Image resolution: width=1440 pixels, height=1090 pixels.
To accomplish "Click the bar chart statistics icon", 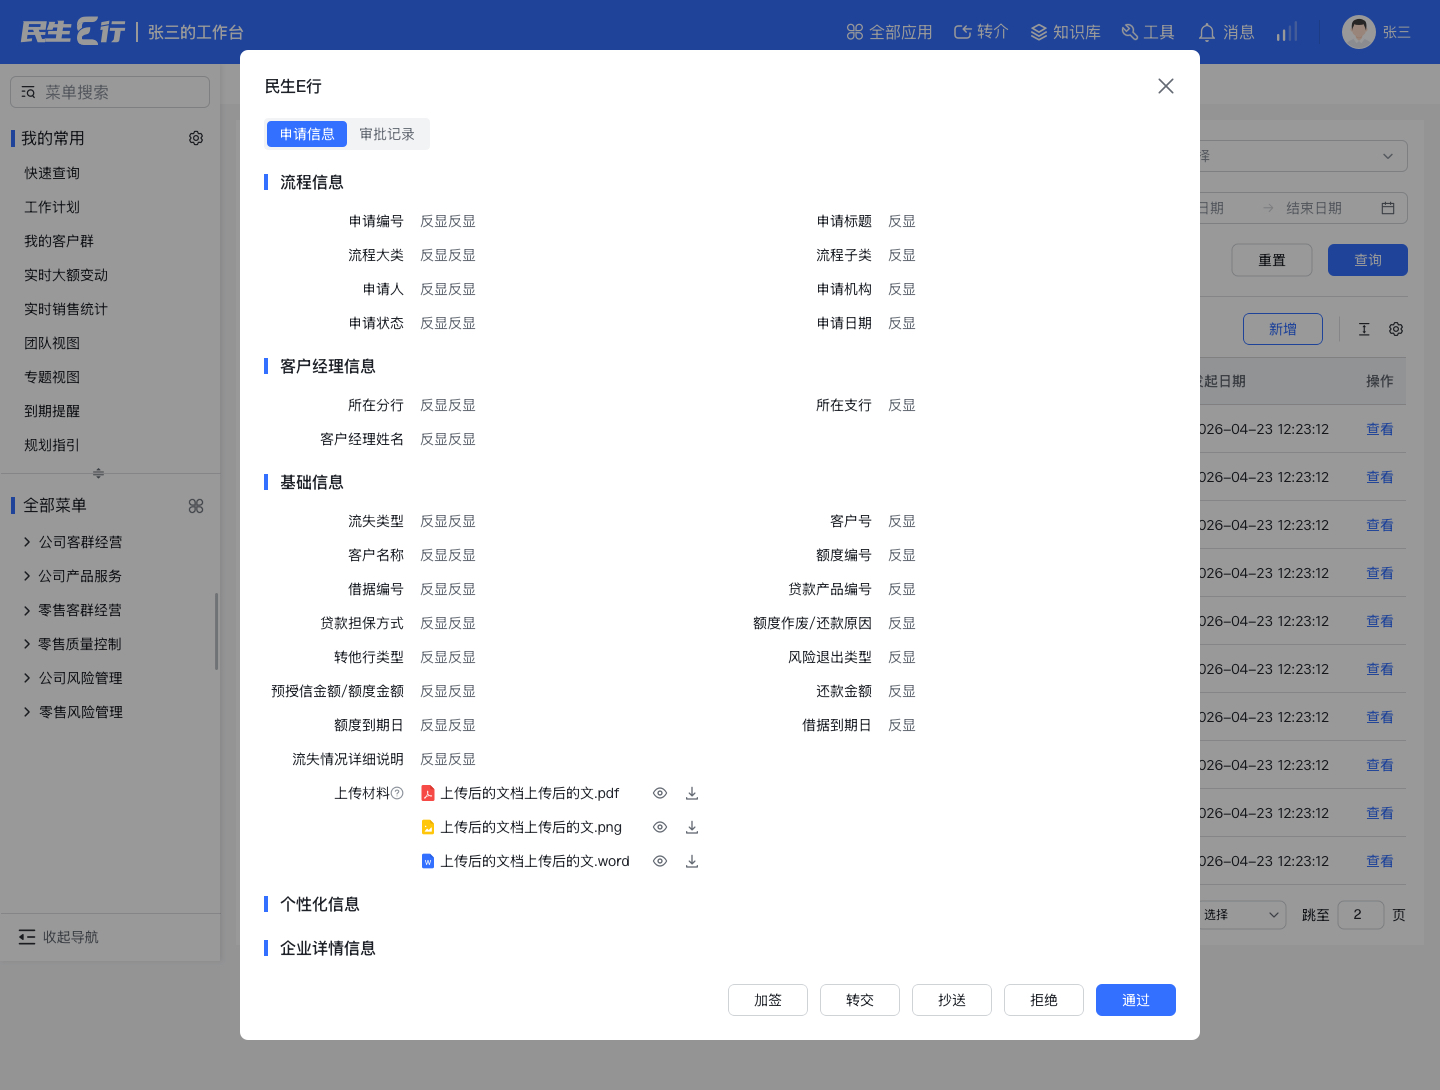I will tap(1287, 32).
